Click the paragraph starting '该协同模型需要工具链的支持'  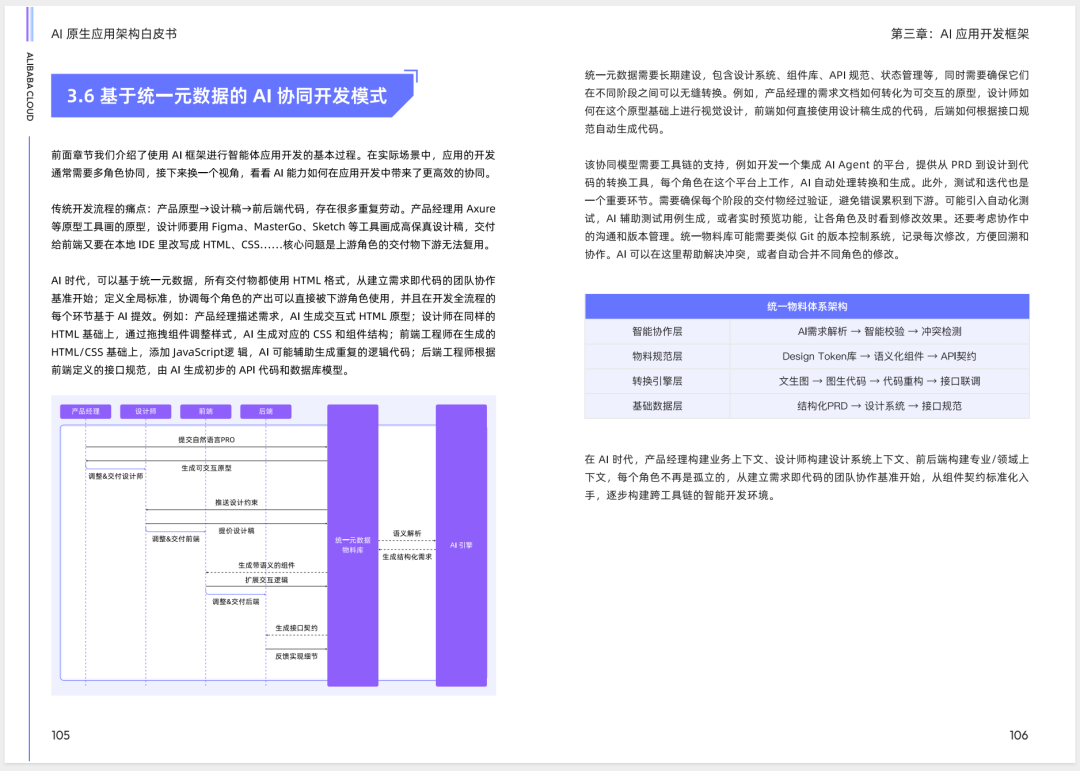pos(807,209)
